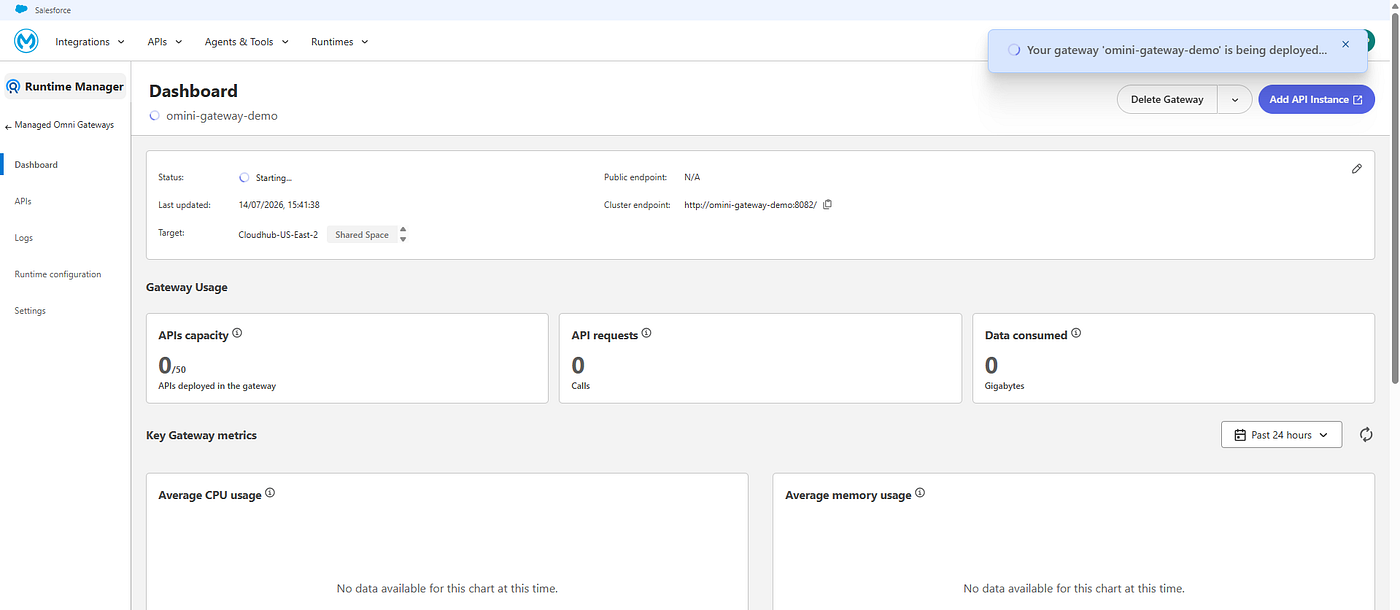Click the Add API Instance button

click(x=1316, y=100)
